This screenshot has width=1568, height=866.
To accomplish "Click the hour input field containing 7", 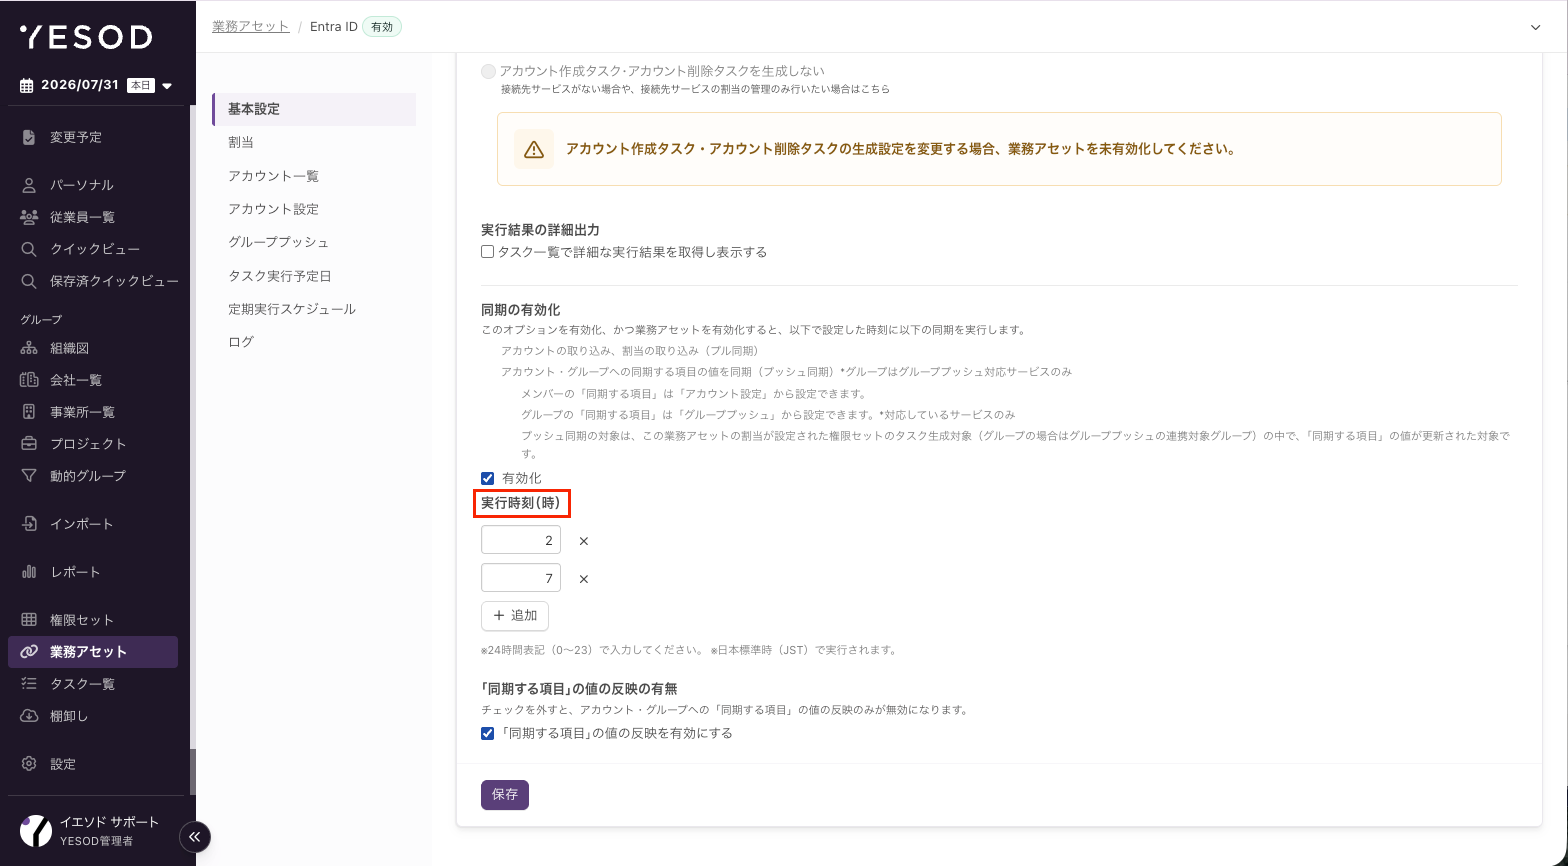I will (521, 578).
